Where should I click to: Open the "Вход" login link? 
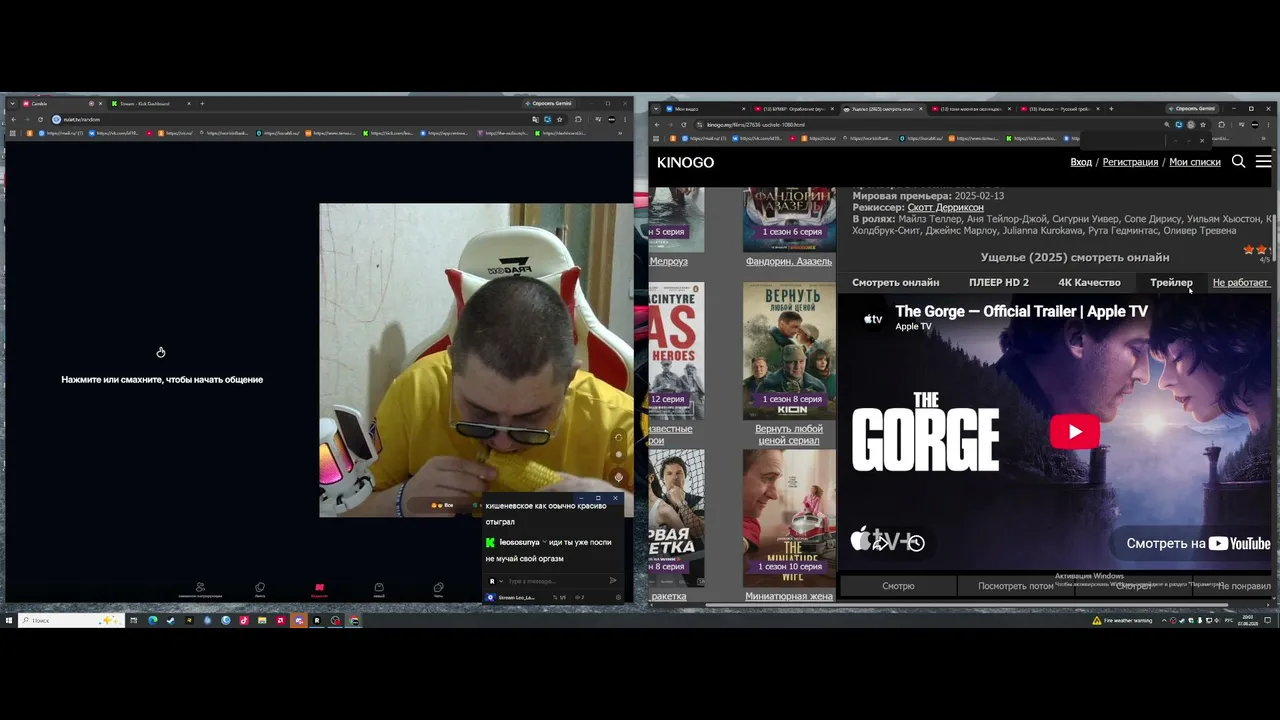[1081, 162]
